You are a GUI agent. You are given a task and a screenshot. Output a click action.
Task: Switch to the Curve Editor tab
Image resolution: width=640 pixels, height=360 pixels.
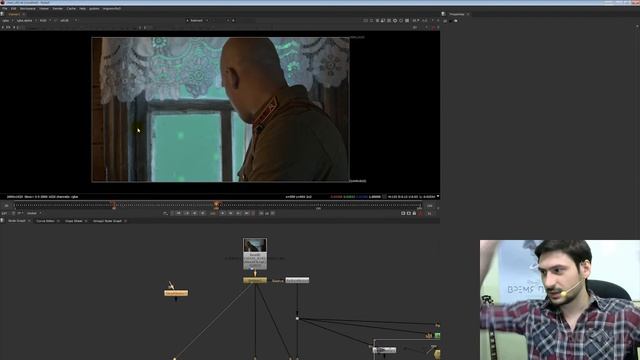(45, 221)
